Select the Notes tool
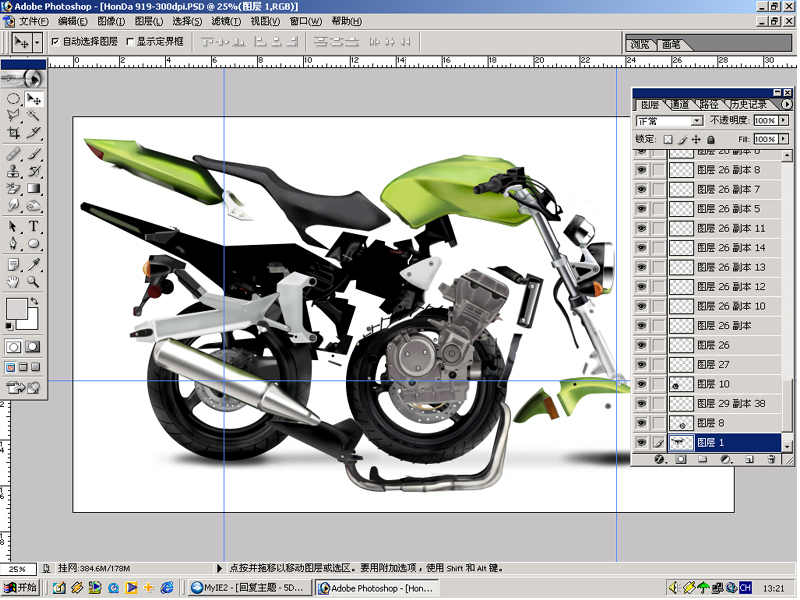 (x=13, y=264)
